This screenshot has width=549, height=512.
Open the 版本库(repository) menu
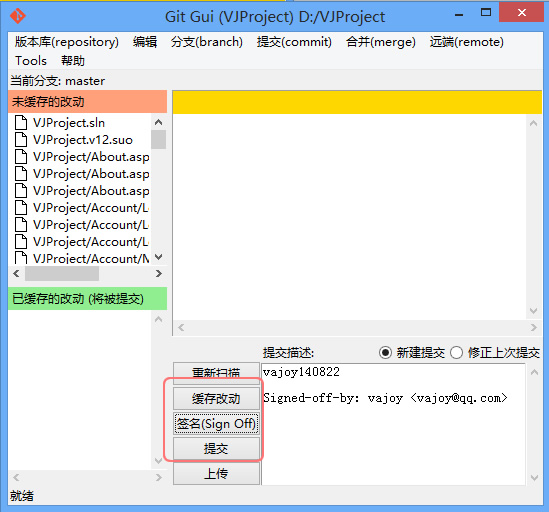coord(67,42)
